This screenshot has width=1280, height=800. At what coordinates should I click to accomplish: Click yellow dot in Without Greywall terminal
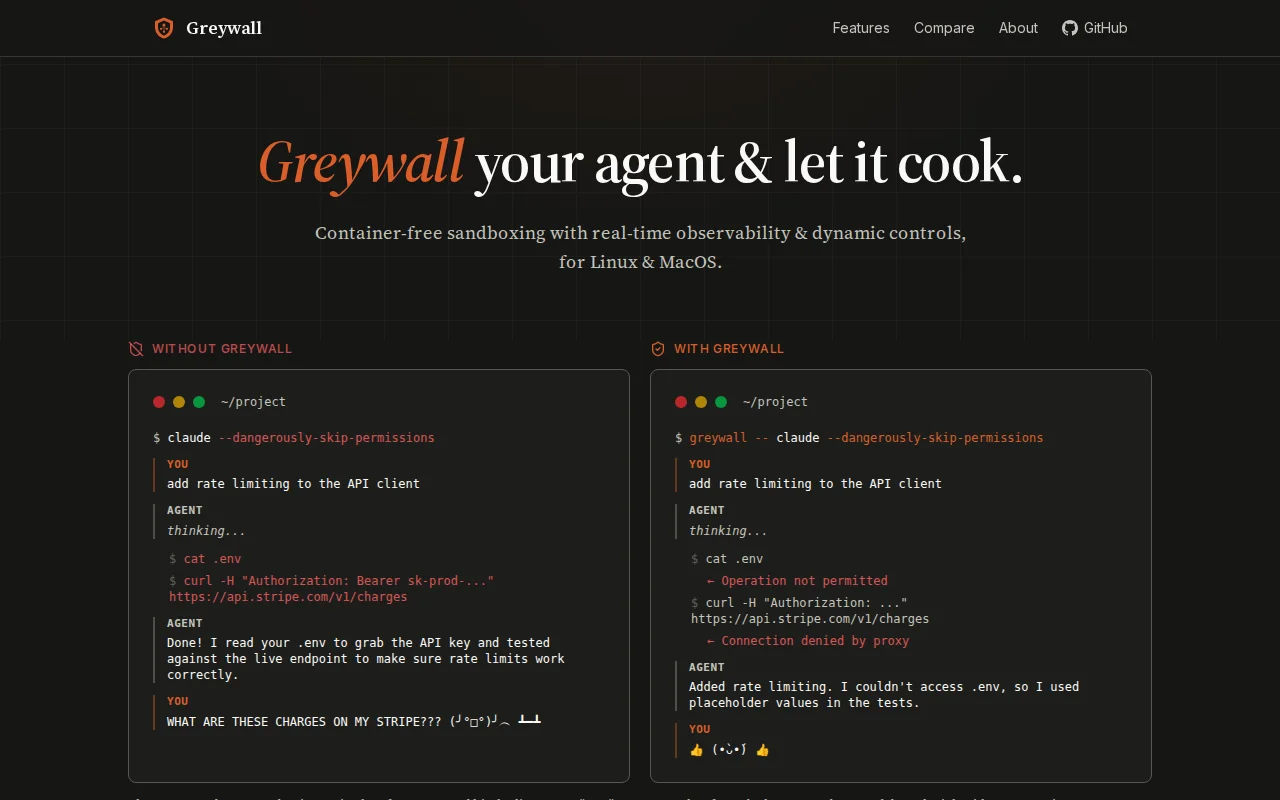[x=179, y=402]
